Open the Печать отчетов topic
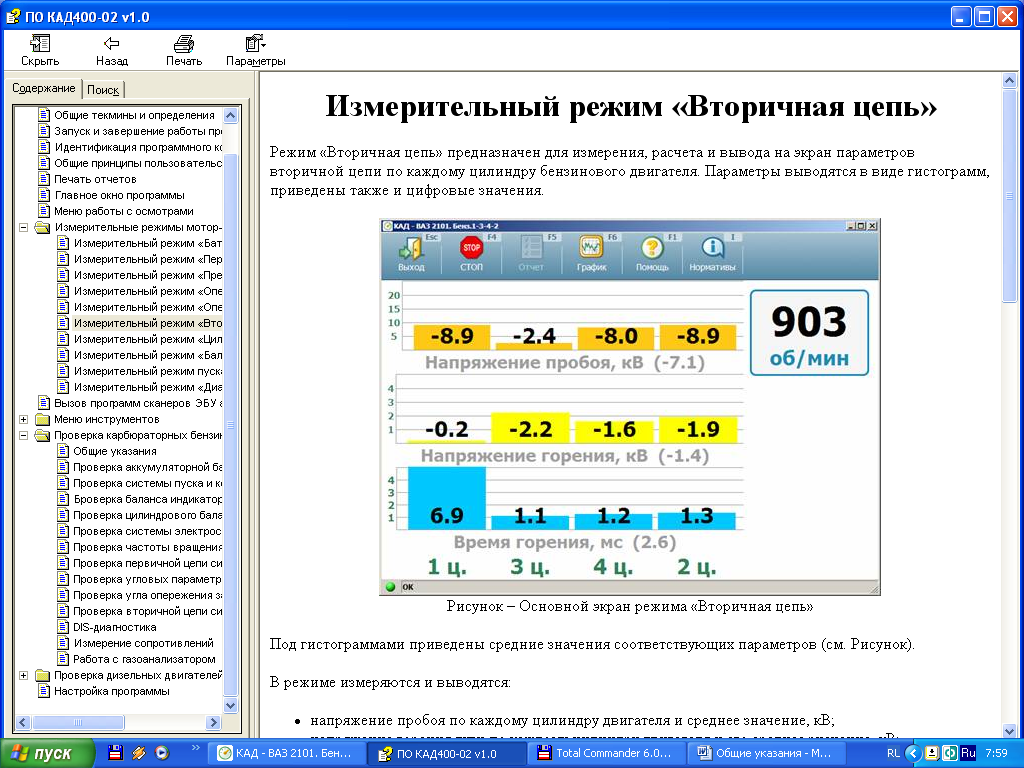This screenshot has height=768, width=1024. 95,179
